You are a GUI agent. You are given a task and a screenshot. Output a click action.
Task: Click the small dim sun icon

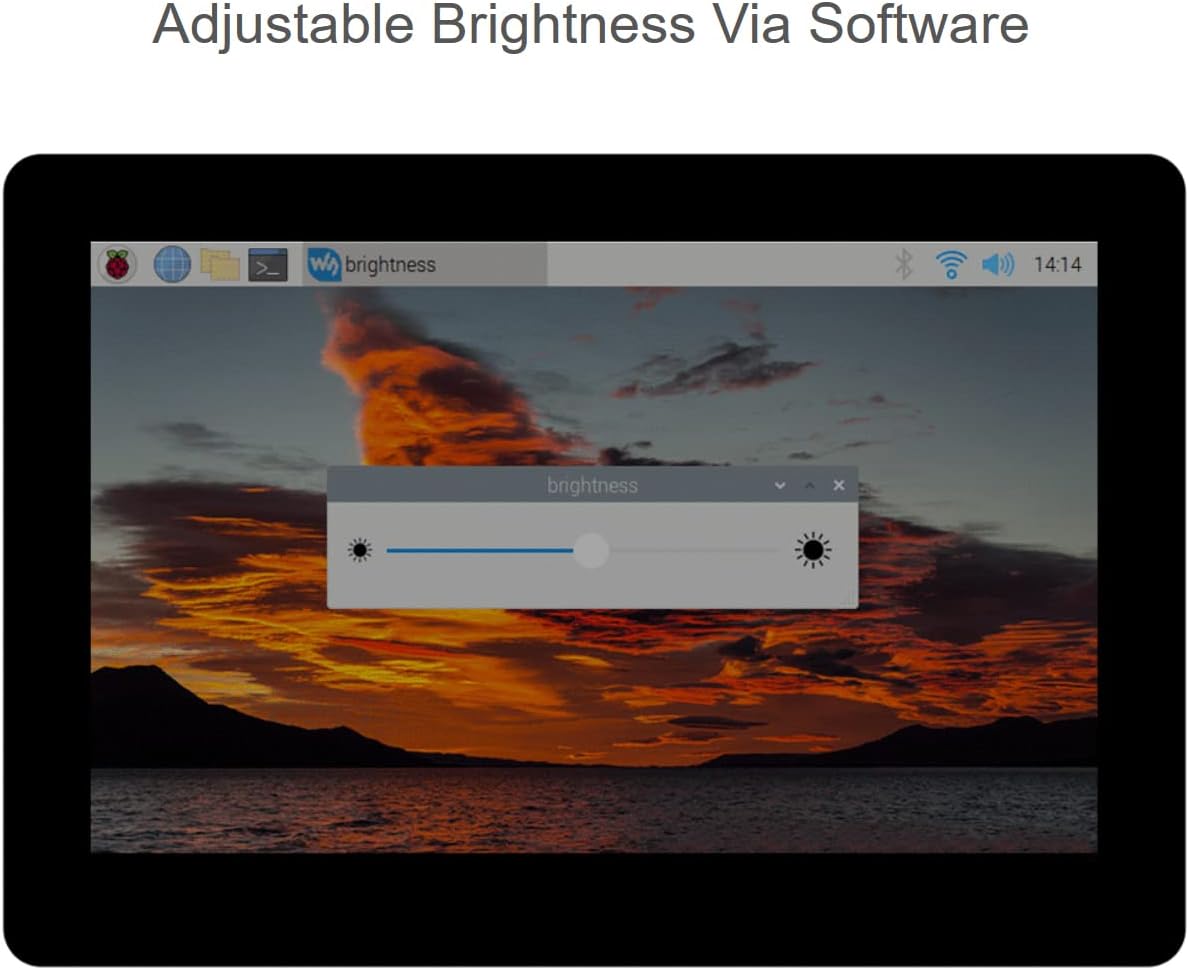(360, 550)
